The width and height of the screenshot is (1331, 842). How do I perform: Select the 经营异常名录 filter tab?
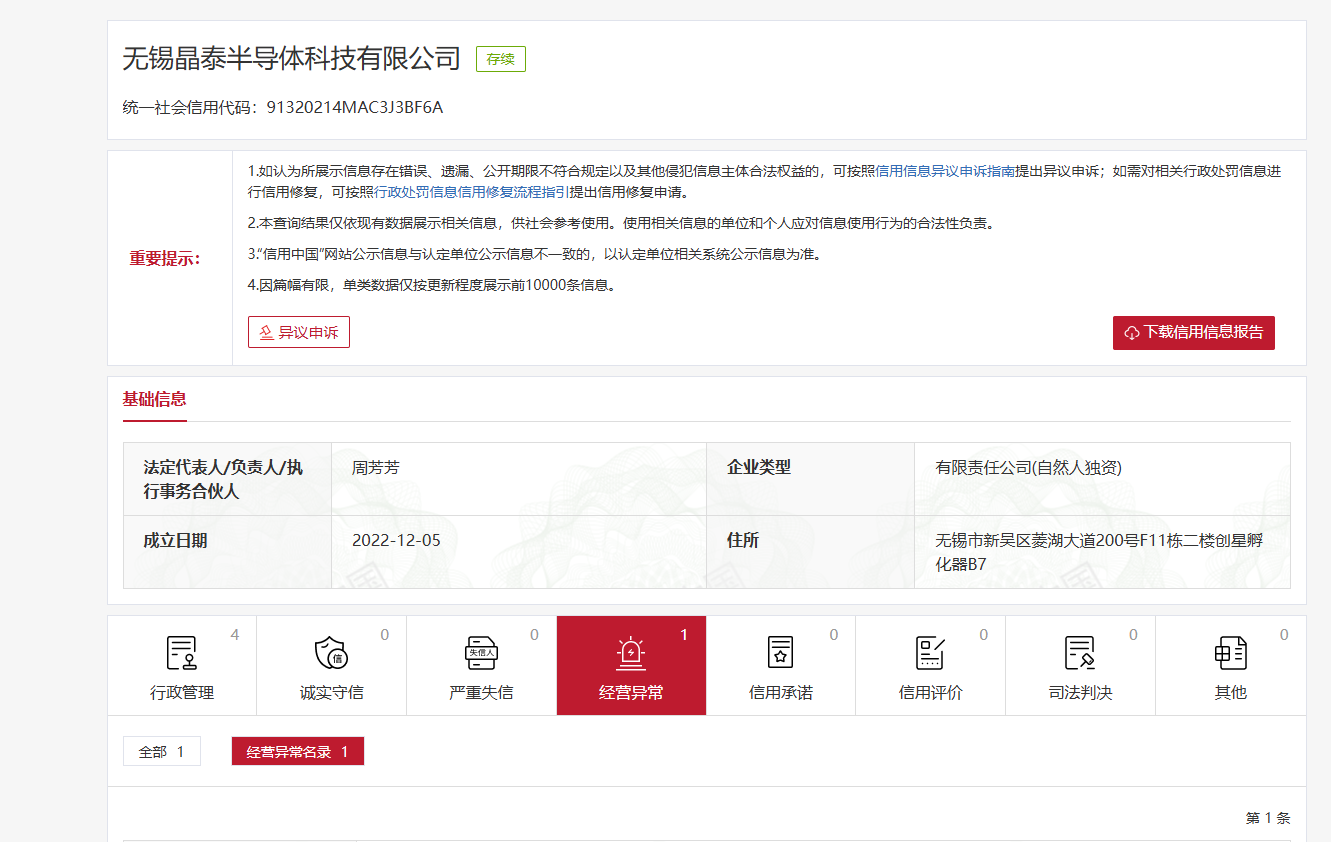(297, 752)
